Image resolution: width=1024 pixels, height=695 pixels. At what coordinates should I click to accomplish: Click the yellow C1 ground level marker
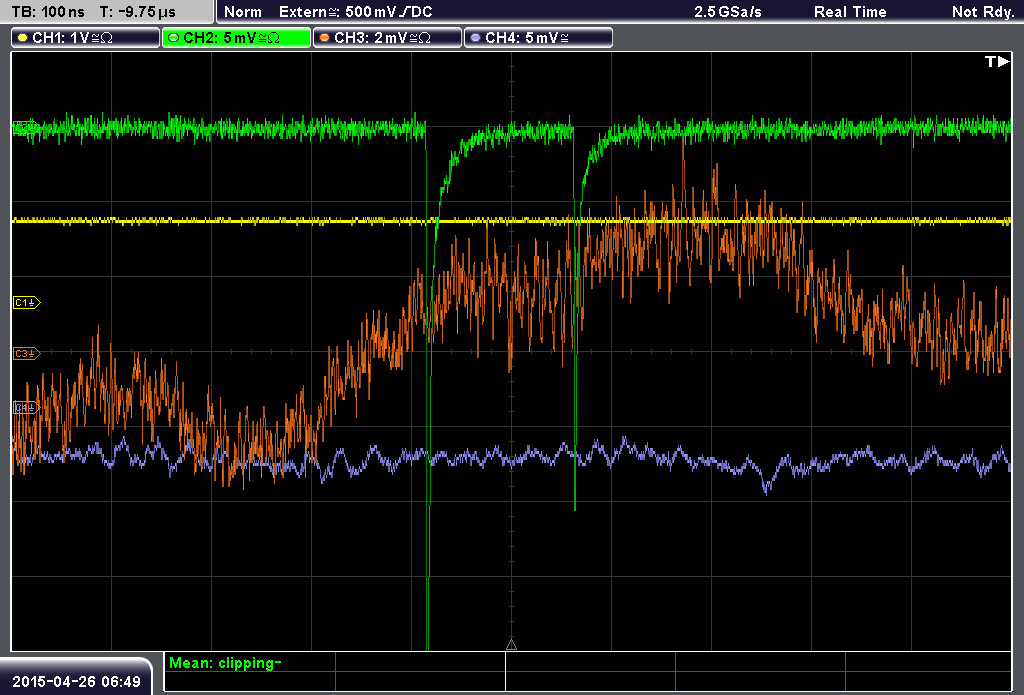[x=27, y=302]
